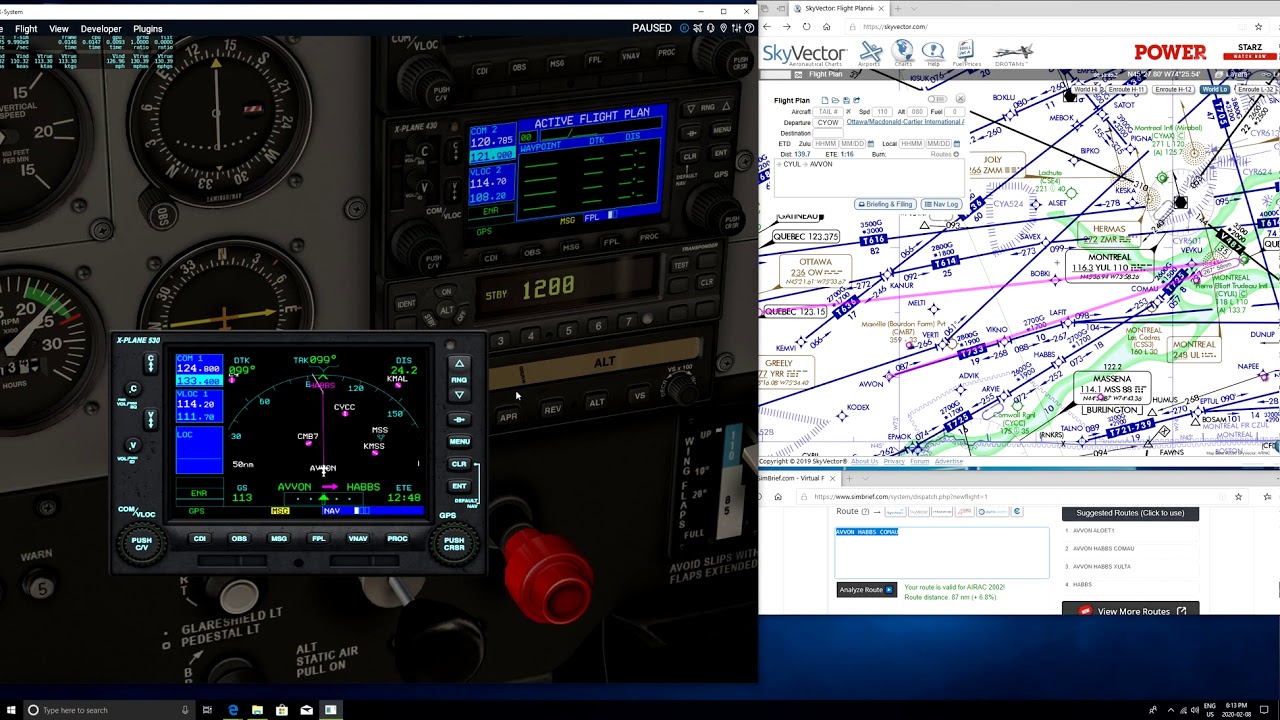The image size is (1280, 720).
Task: Open the Local date calendar picker
Action: point(957,143)
